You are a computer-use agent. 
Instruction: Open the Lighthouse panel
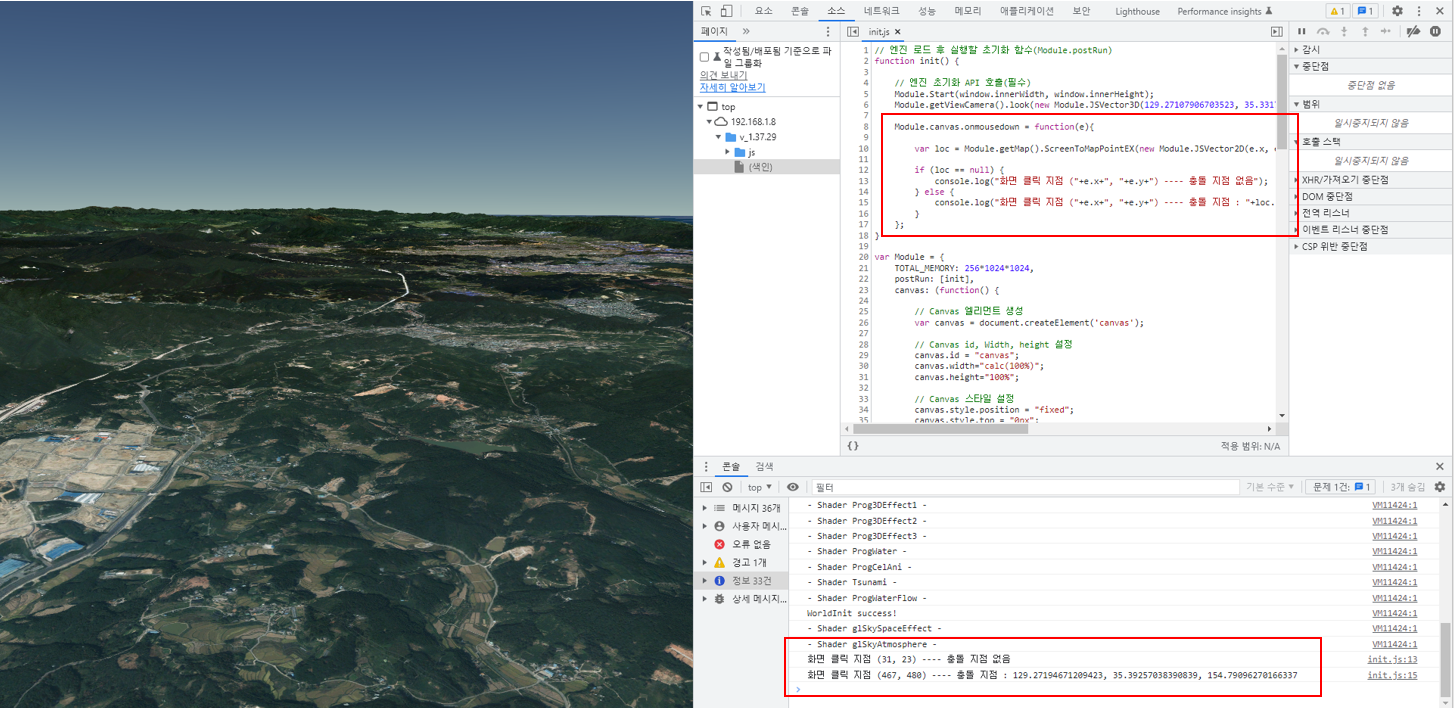(x=1137, y=11)
